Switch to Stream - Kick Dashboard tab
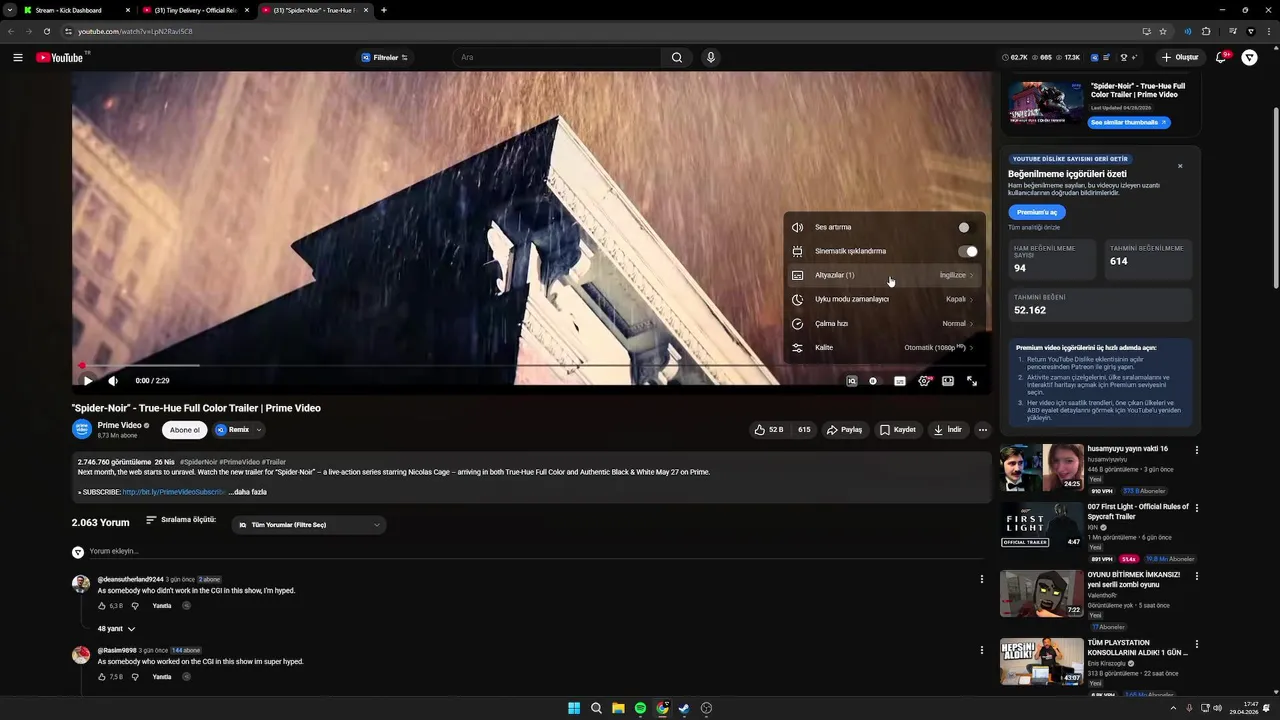This screenshot has height=720, width=1280. pos(77,10)
